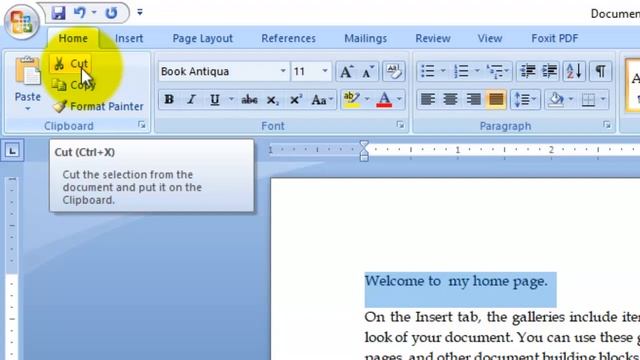Open the Mailings tab
640x360 pixels.
(x=366, y=38)
